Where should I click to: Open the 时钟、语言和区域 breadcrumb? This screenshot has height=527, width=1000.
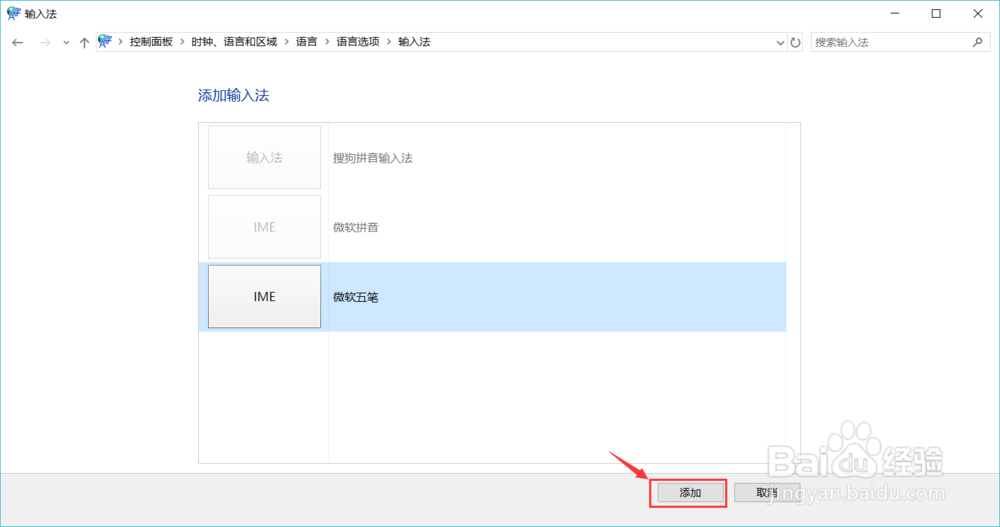click(x=234, y=41)
